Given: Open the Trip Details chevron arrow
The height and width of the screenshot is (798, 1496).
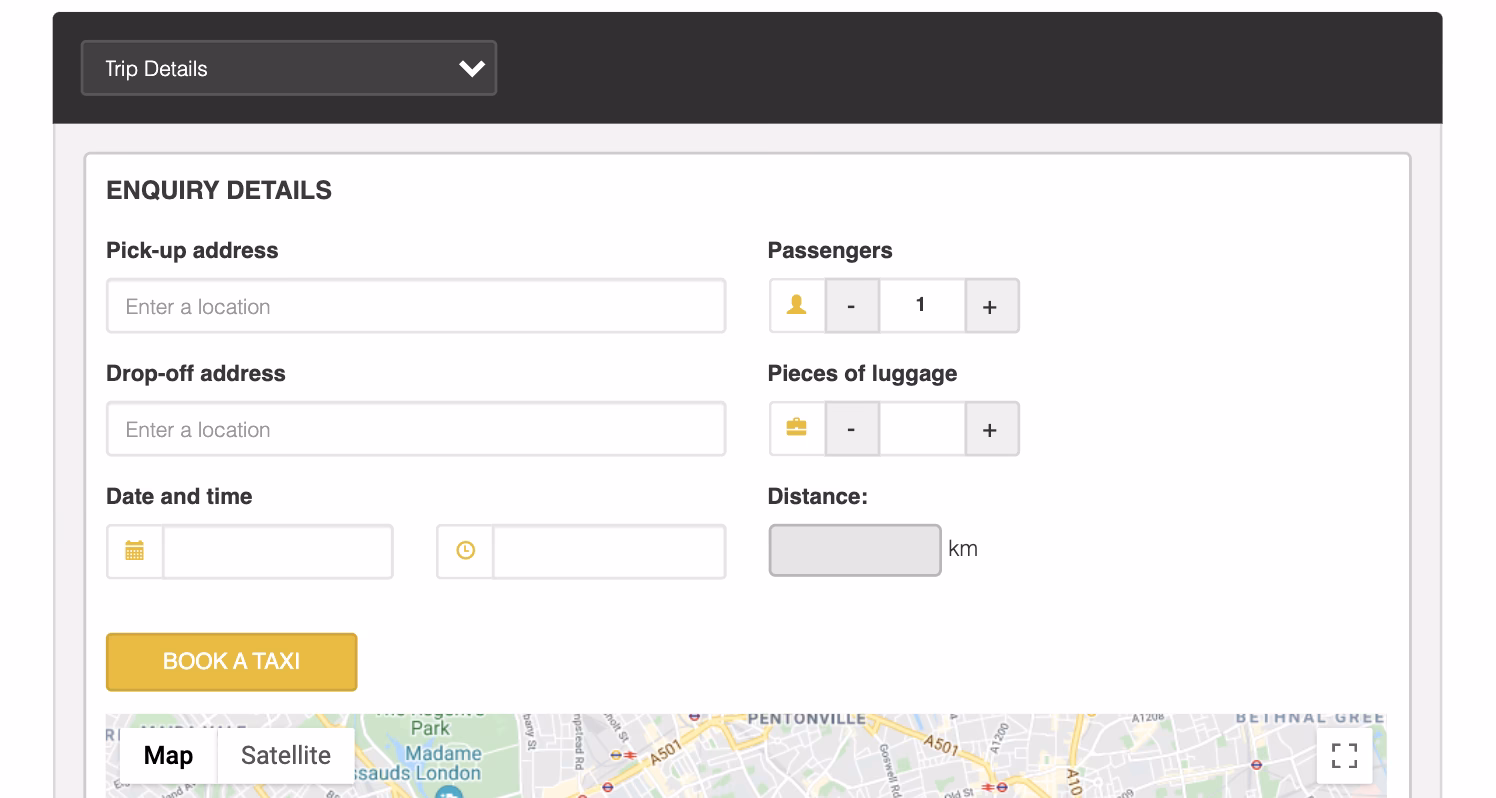Looking at the screenshot, I should point(470,68).
